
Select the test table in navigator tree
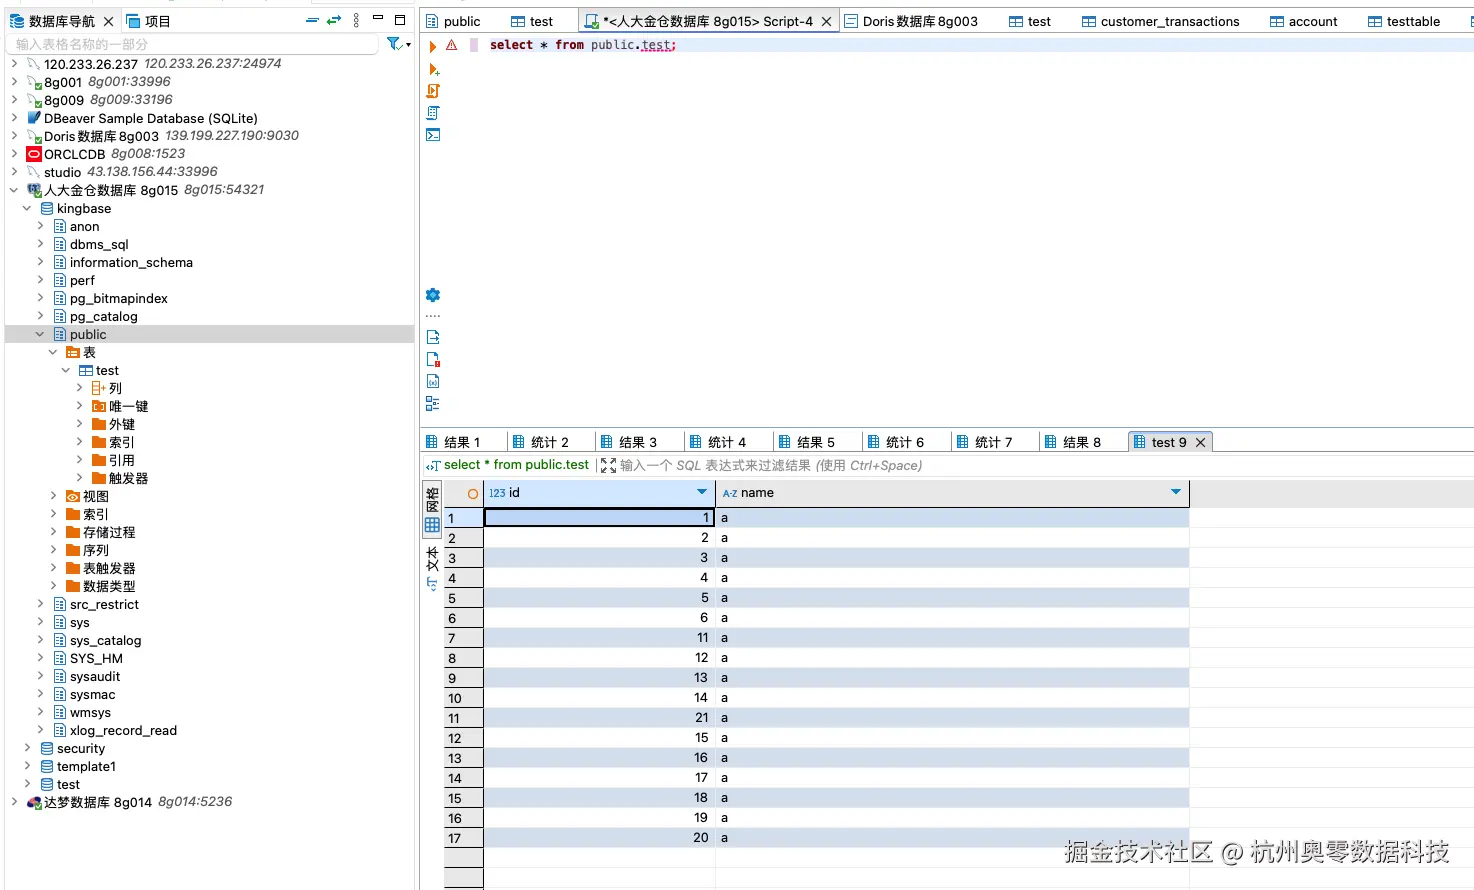coord(107,370)
